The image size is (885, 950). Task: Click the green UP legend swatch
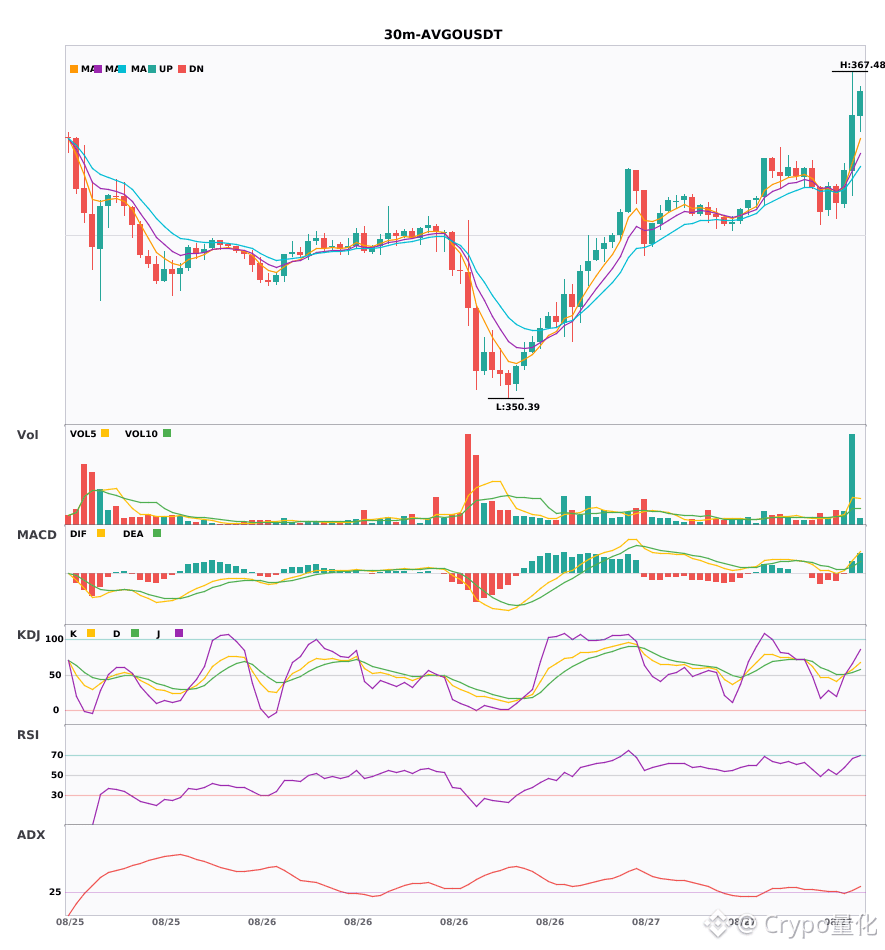tap(152, 69)
